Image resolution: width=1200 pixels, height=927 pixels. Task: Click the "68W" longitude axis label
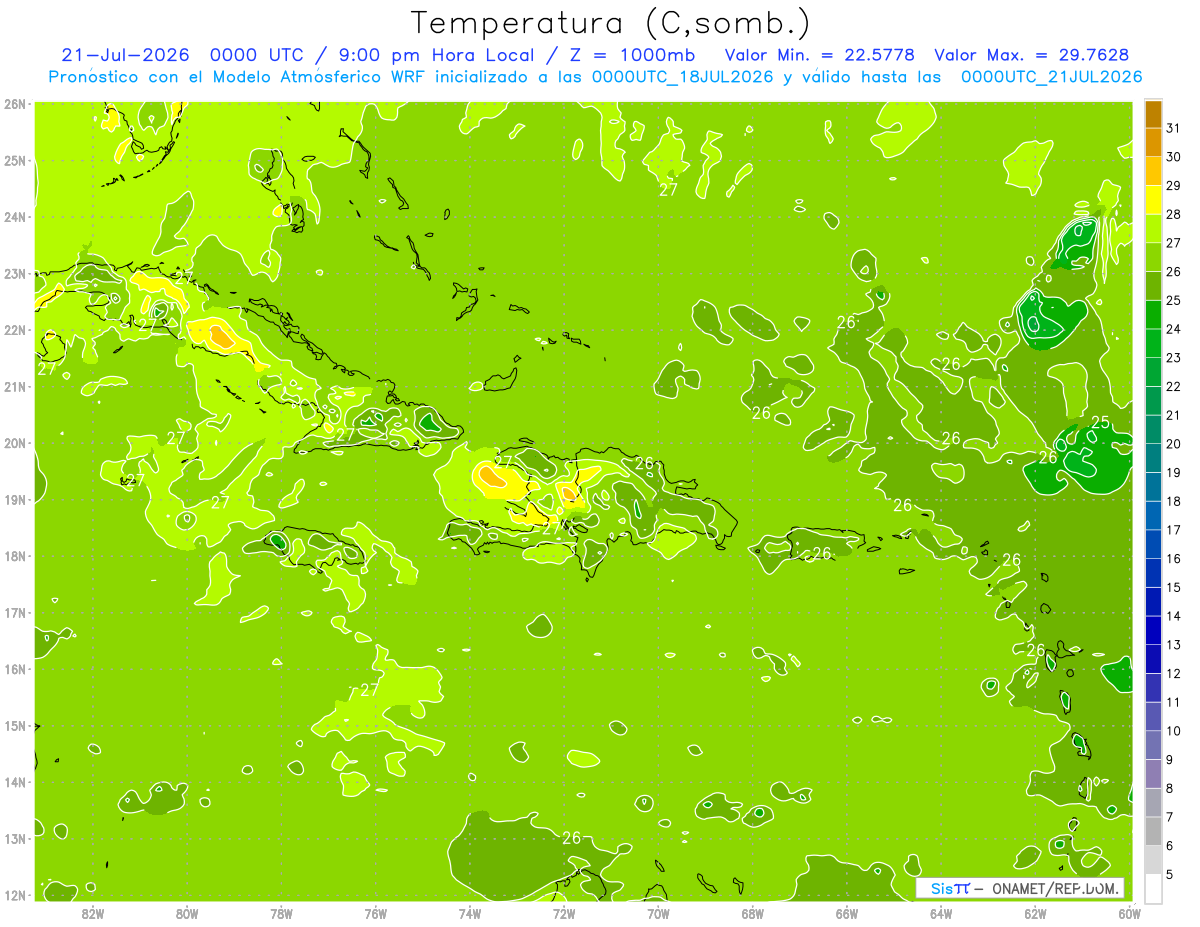[x=753, y=913]
